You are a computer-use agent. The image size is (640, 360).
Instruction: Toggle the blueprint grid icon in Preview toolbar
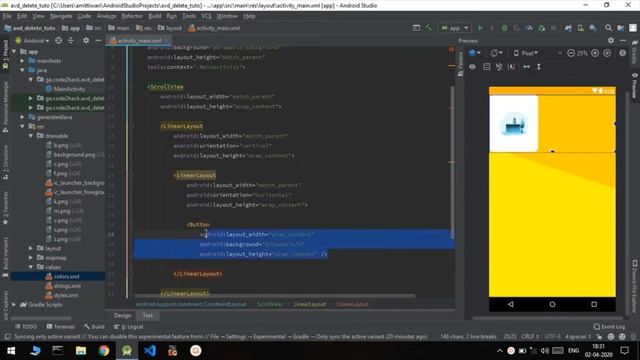click(487, 67)
